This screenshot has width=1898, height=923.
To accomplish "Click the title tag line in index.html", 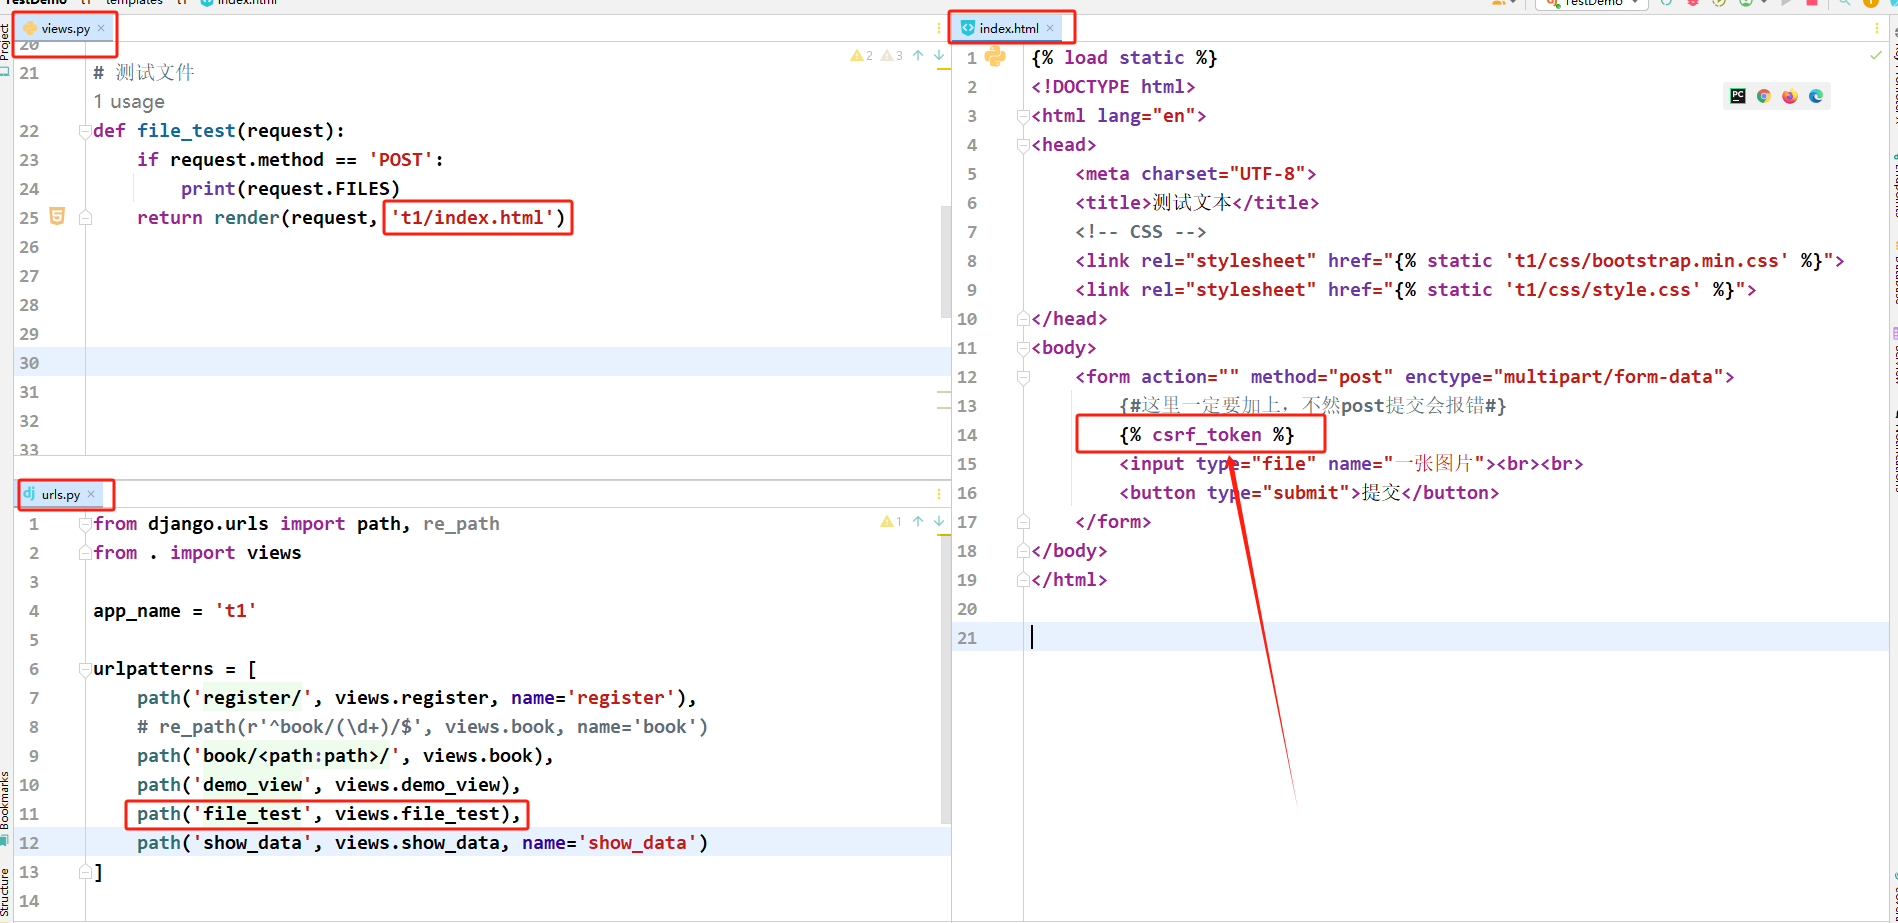I will (x=1197, y=203).
